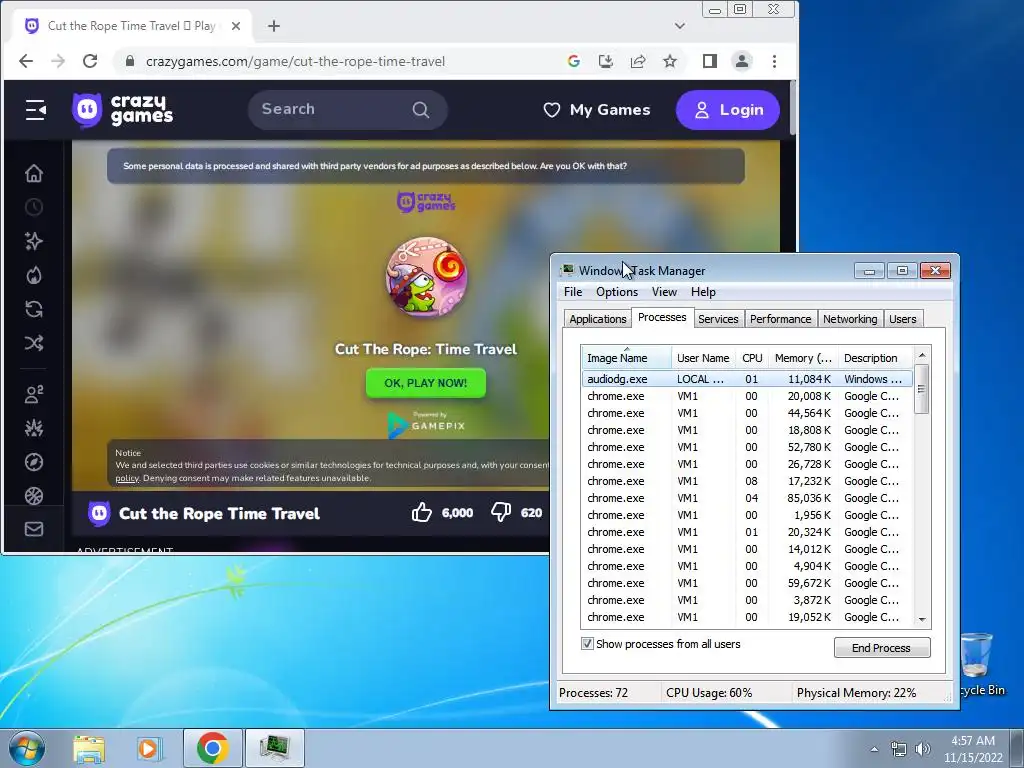Open the Options menu in Task Manager
Screen dimensions: 1024x768
616,292
